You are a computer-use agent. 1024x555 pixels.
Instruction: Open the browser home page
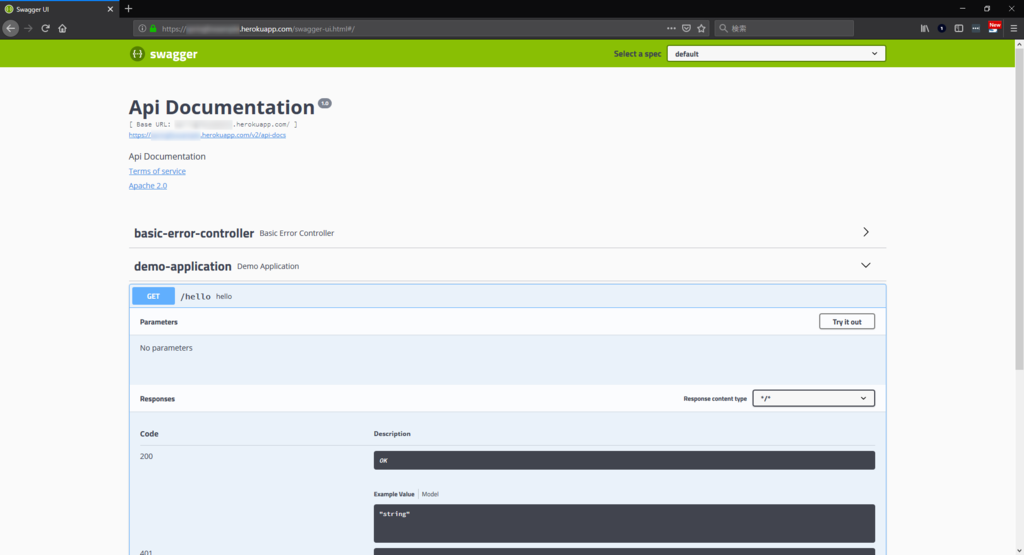(x=63, y=28)
